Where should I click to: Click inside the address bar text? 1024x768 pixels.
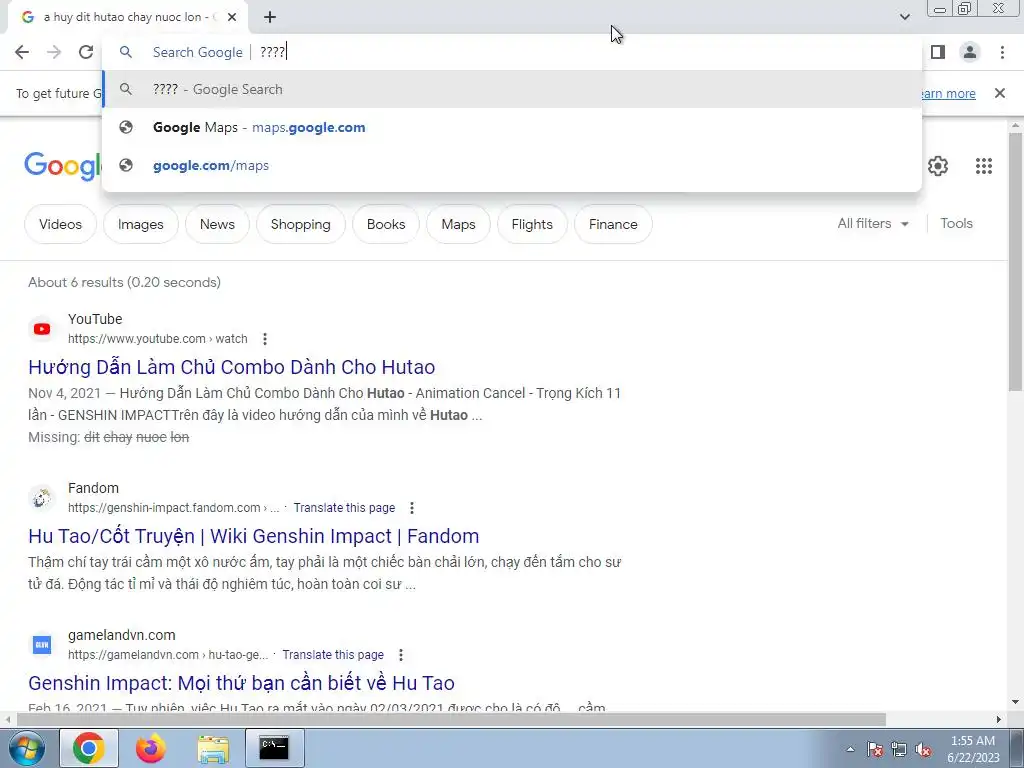(272, 52)
